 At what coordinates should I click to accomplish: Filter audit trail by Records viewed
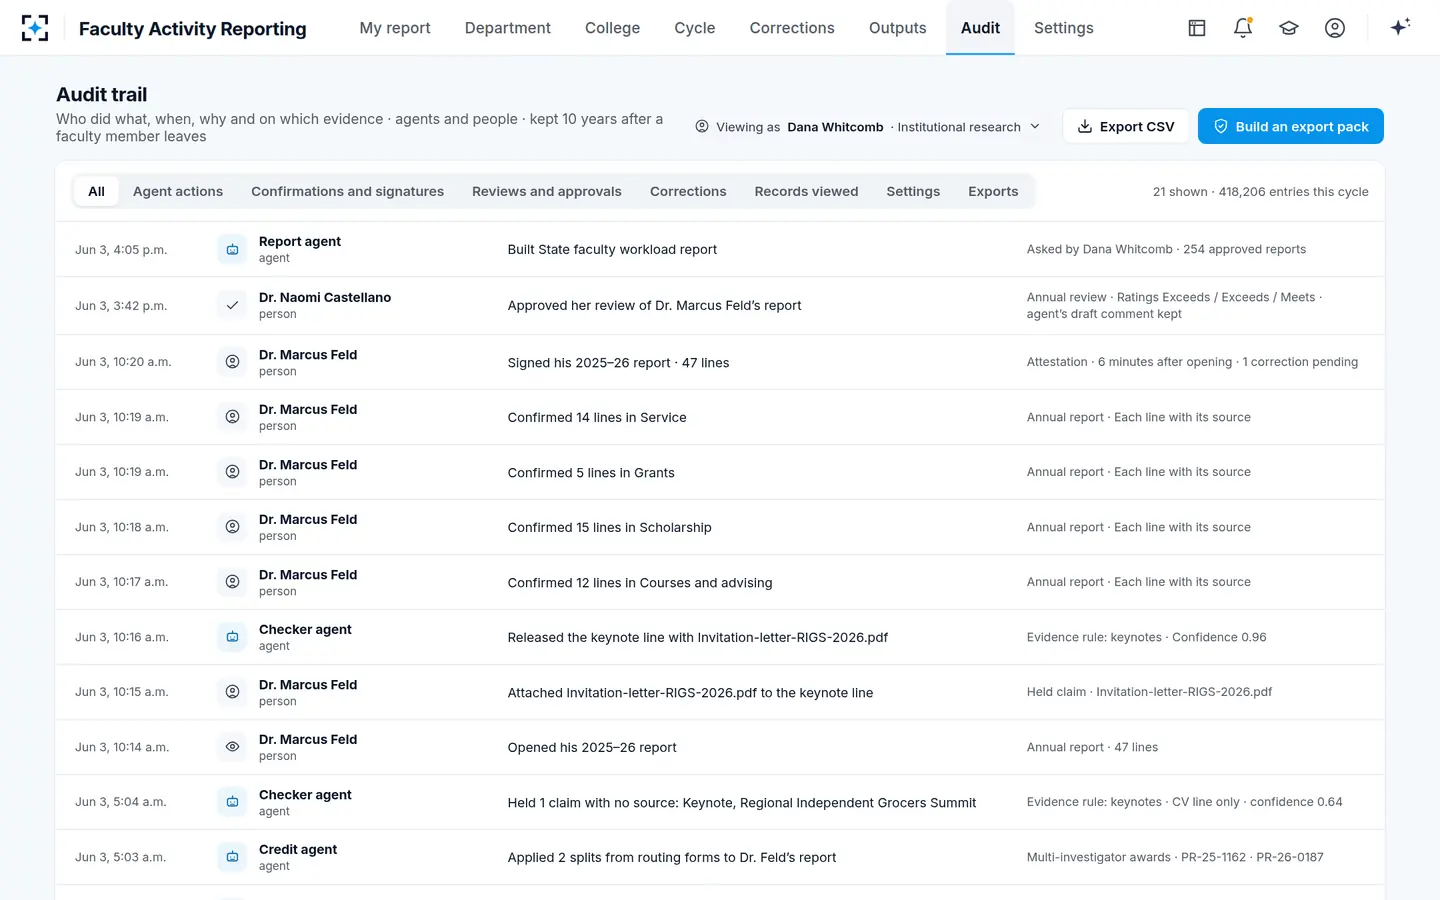click(x=806, y=191)
